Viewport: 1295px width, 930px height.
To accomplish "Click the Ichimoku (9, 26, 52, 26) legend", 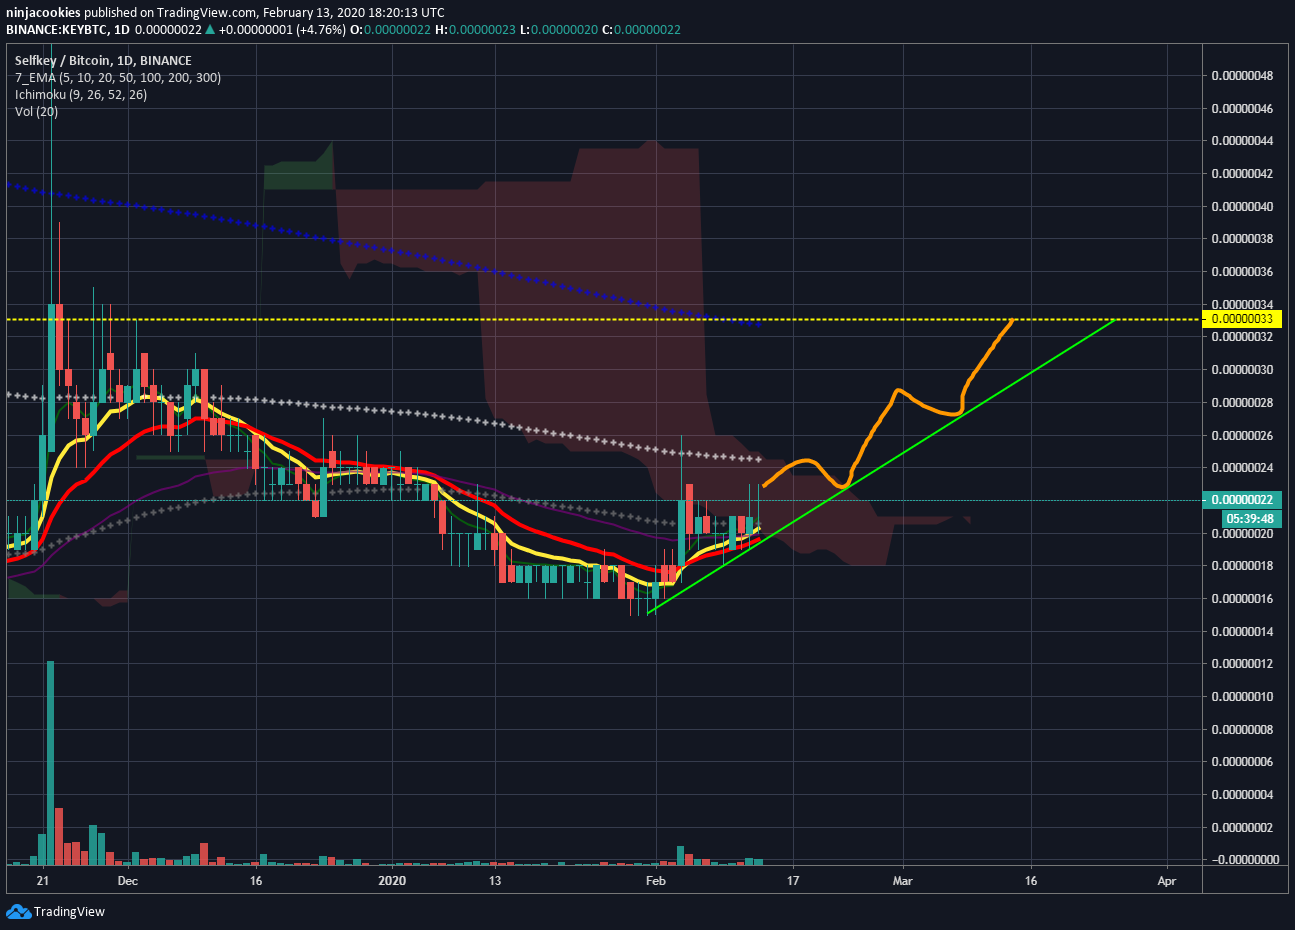I will coord(81,95).
